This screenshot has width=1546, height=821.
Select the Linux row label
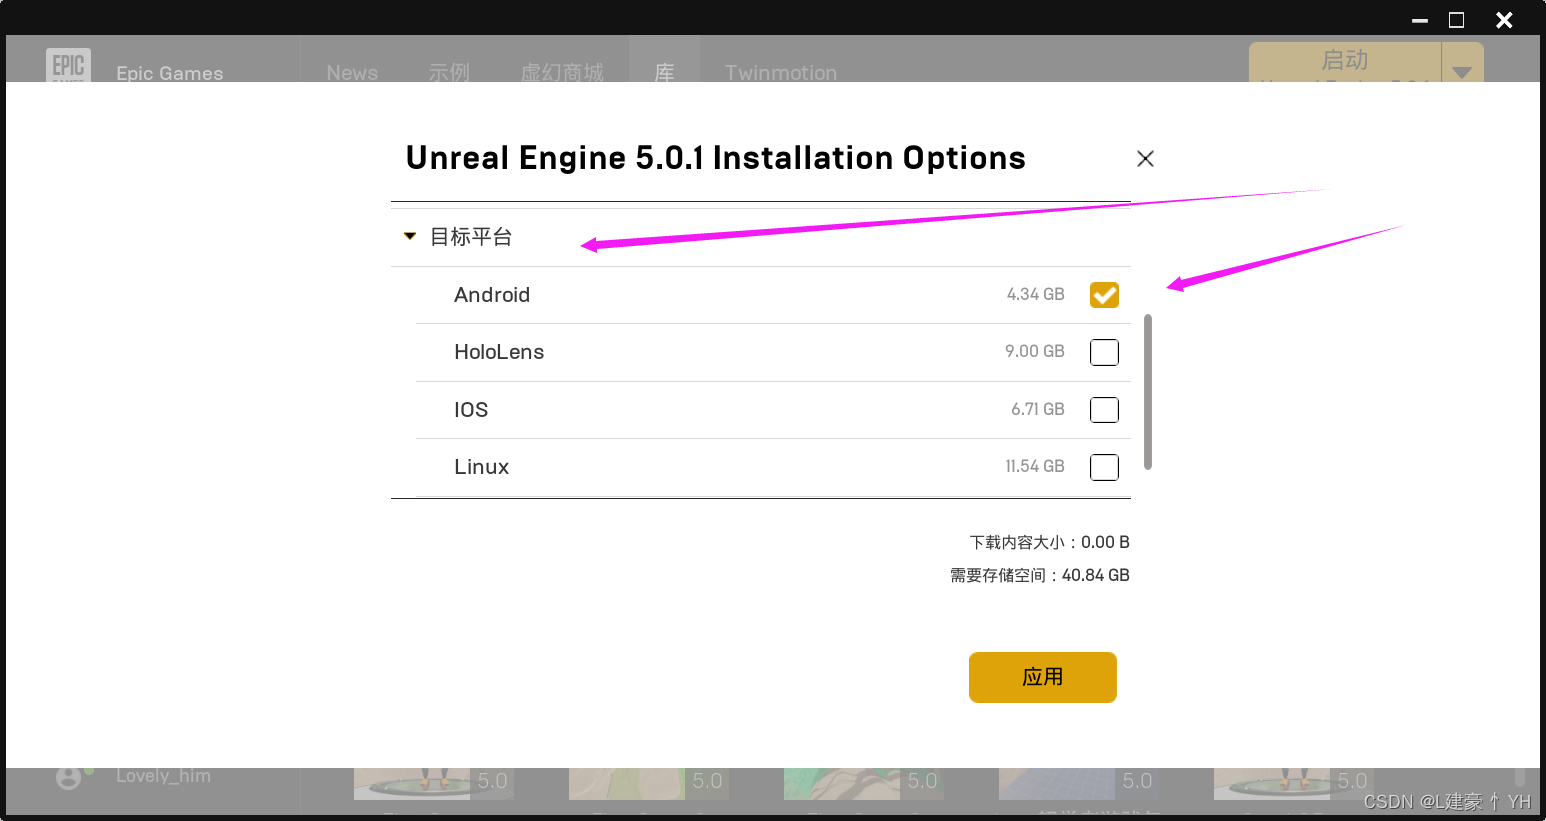tap(481, 467)
